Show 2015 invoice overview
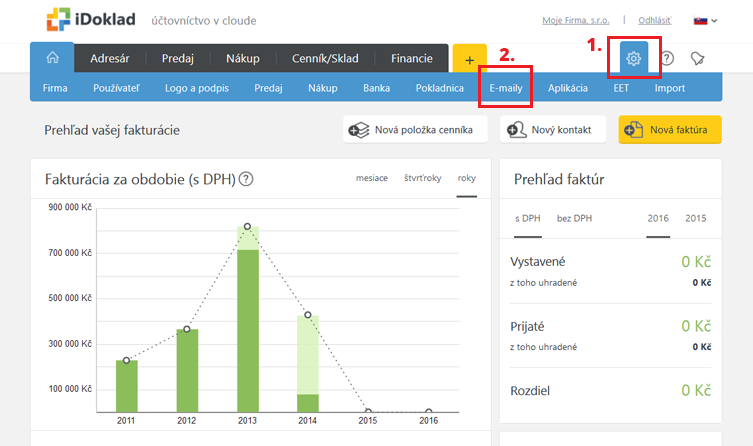Viewport: 753px width, 446px height. tap(695, 218)
